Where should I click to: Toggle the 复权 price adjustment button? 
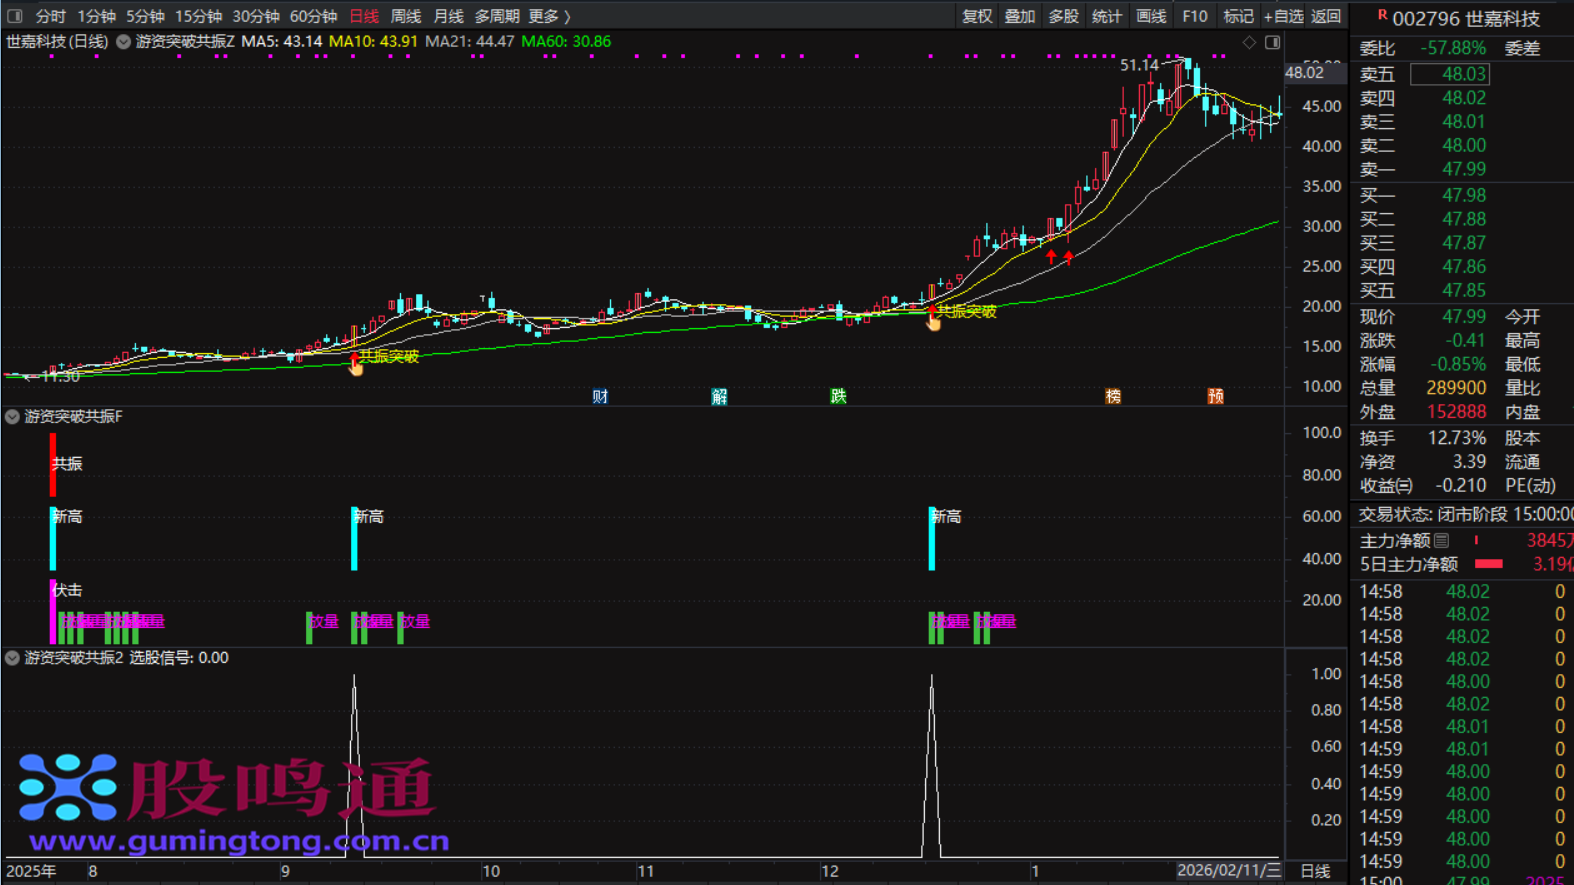pyautogui.click(x=976, y=16)
